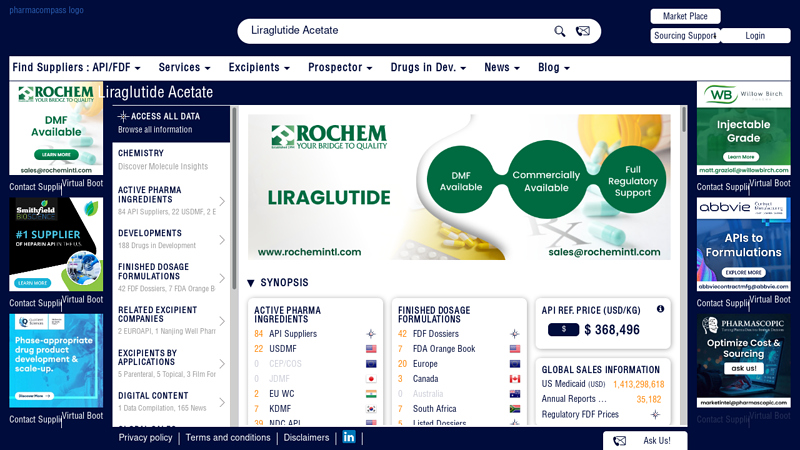Open the Prospector menu
The width and height of the screenshot is (800, 450).
[x=340, y=67]
